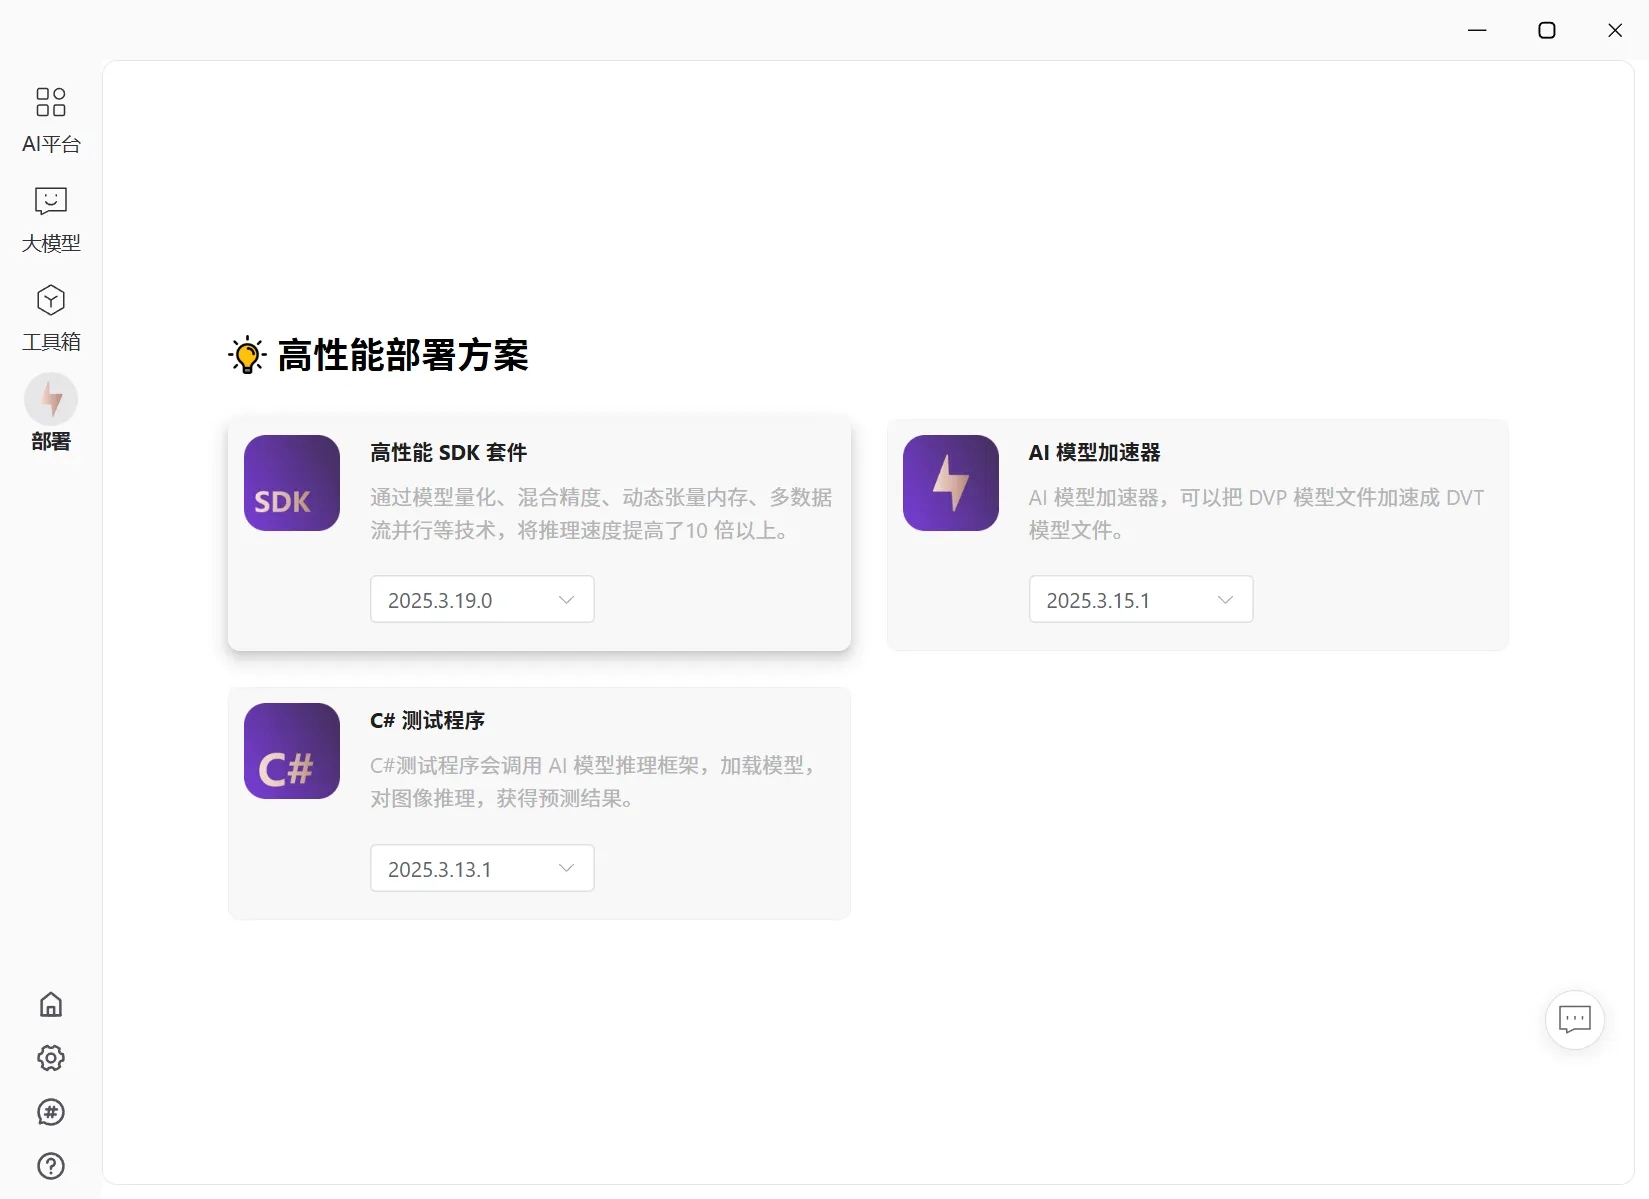Image resolution: width=1649 pixels, height=1199 pixels.
Task: Open the 高性能 SDK 套件 card title
Action: pos(449,453)
